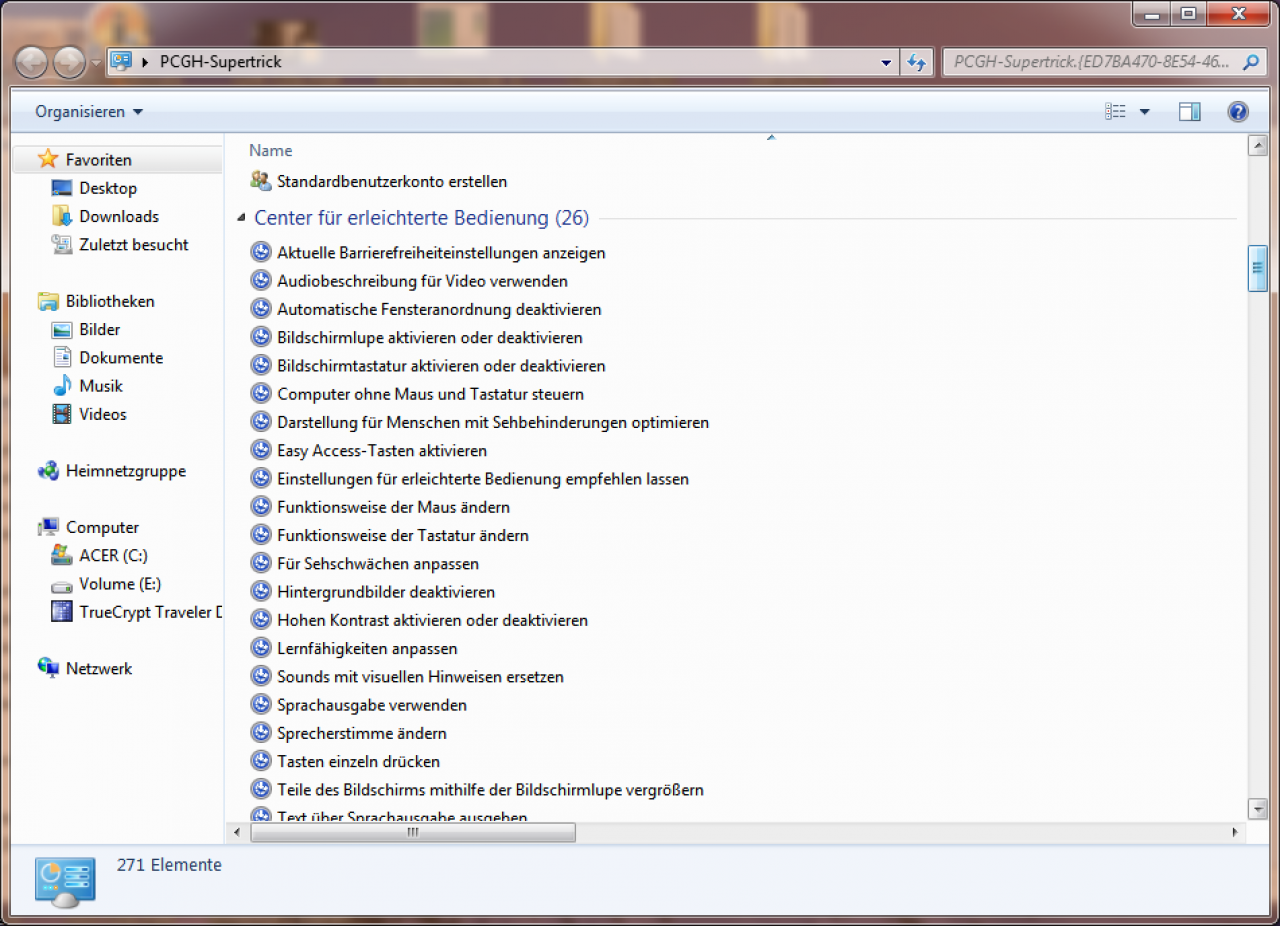Image resolution: width=1280 pixels, height=926 pixels.
Task: Click the Standardbenutzerkonto erstellen user icon
Action: pyautogui.click(x=260, y=181)
